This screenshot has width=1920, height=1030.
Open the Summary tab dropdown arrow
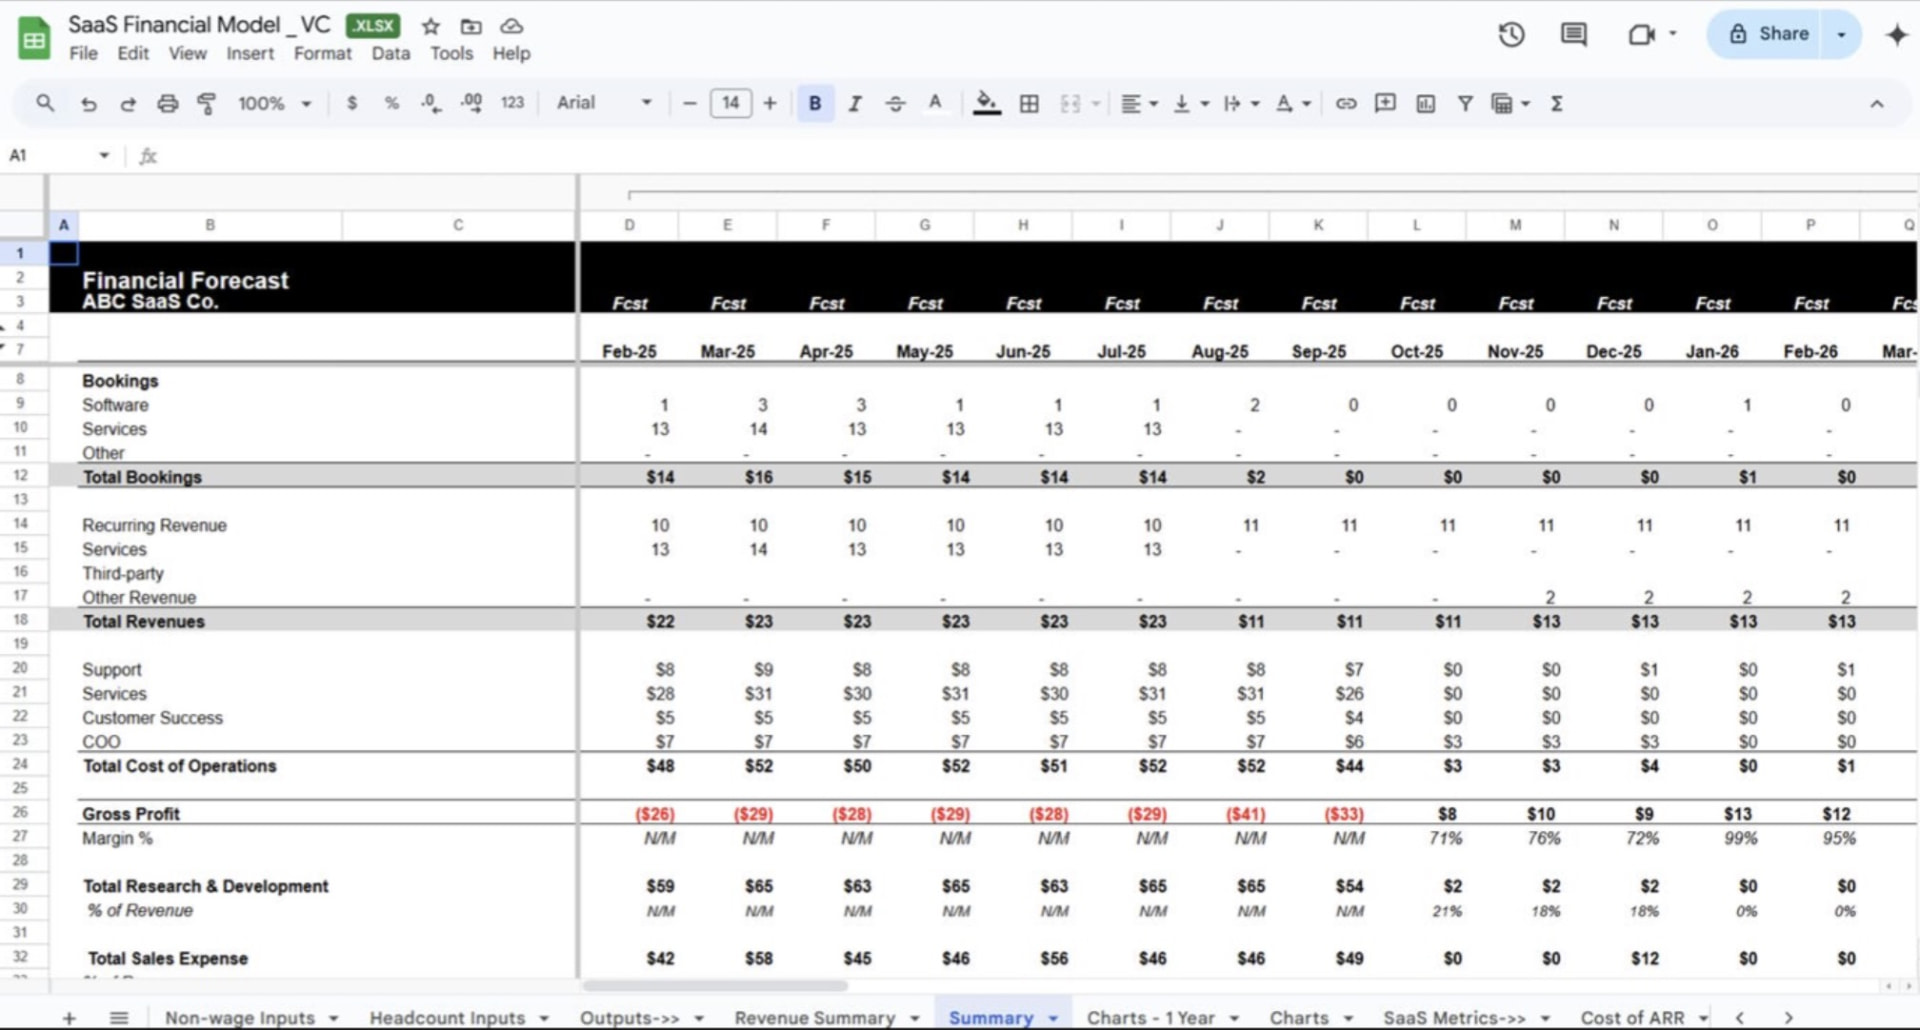click(1053, 1018)
